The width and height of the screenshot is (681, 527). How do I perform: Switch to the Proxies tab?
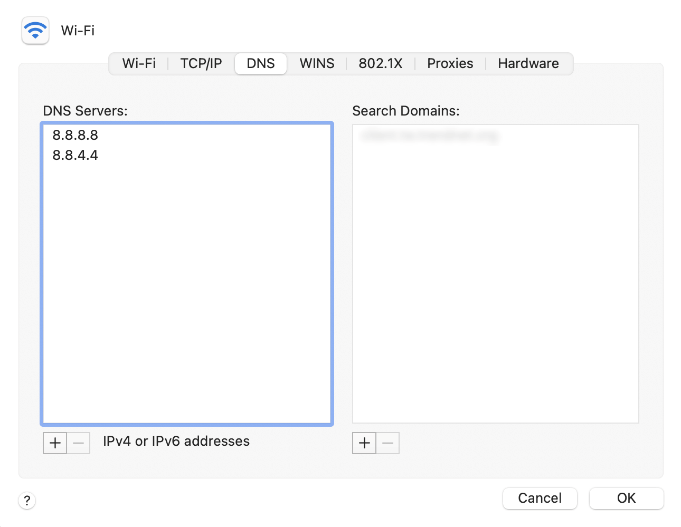coord(450,63)
